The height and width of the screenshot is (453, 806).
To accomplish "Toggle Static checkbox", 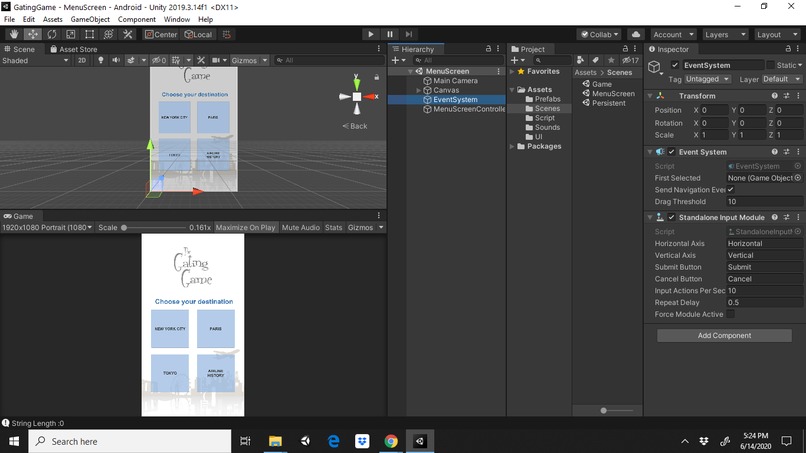I will [770, 65].
